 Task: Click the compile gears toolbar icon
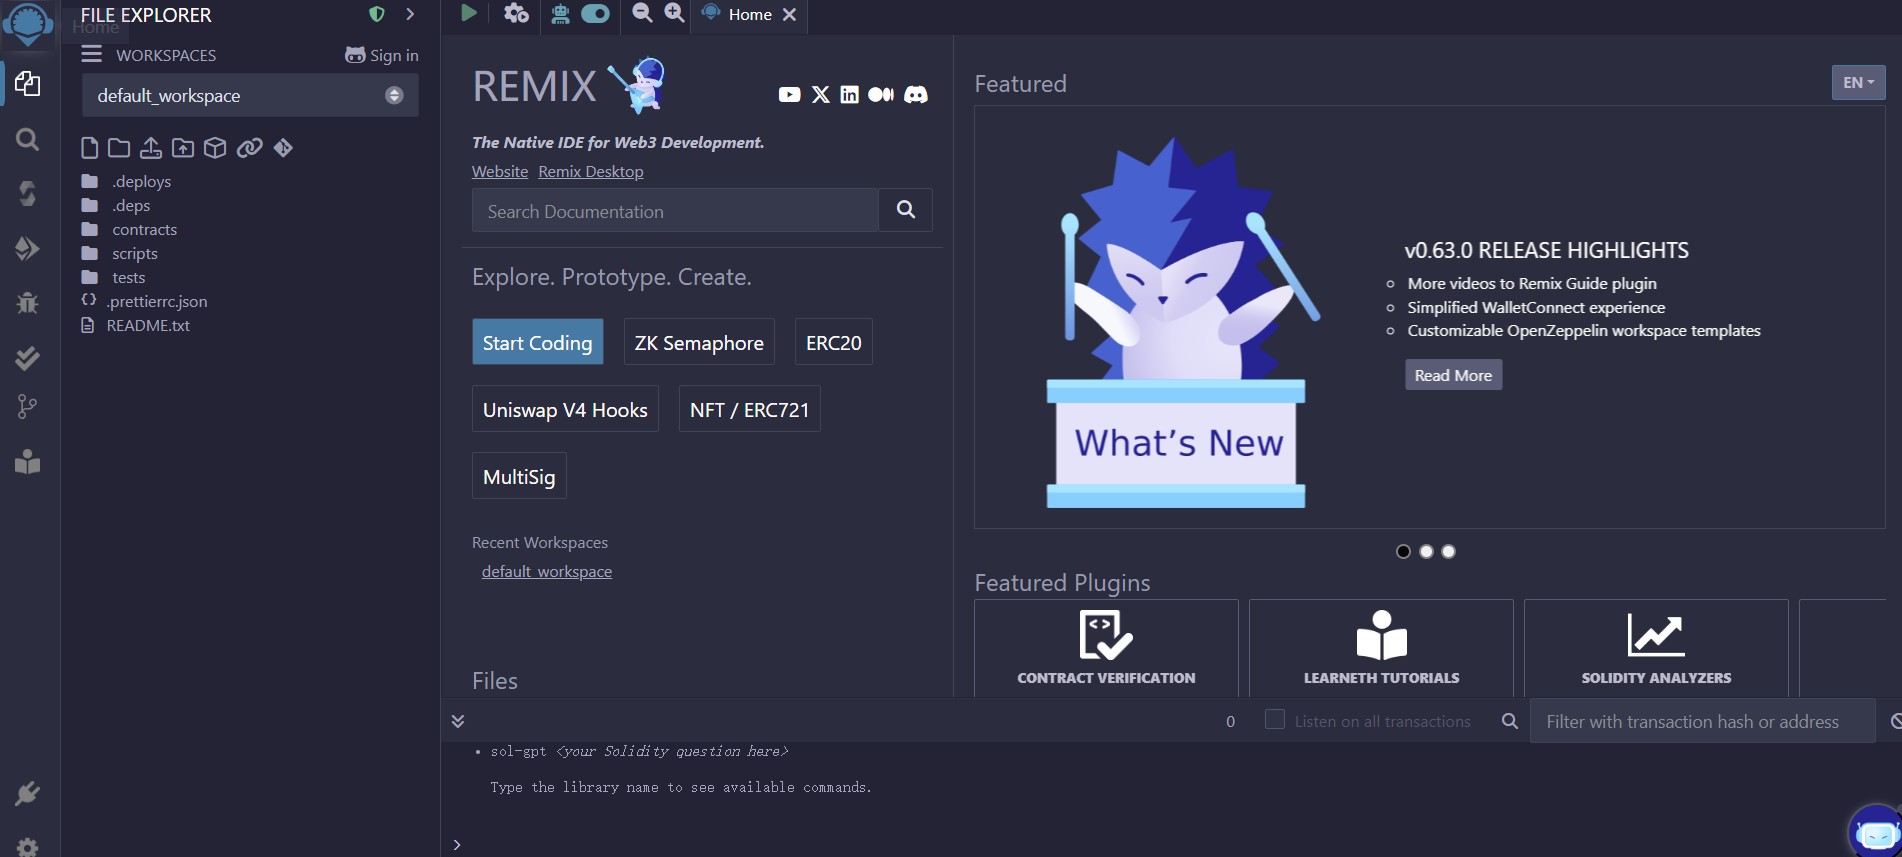[x=516, y=13]
